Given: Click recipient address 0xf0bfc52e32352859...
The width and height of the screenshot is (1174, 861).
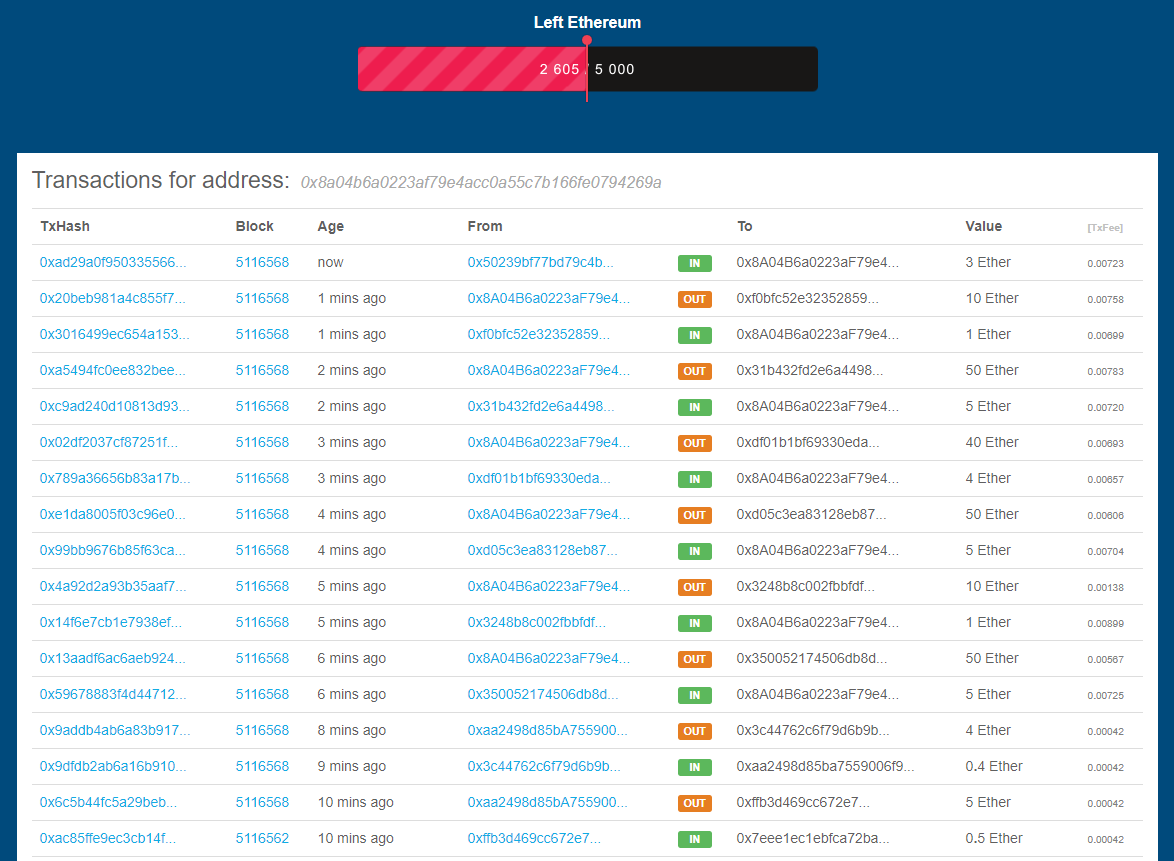Looking at the screenshot, I should [x=807, y=299].
